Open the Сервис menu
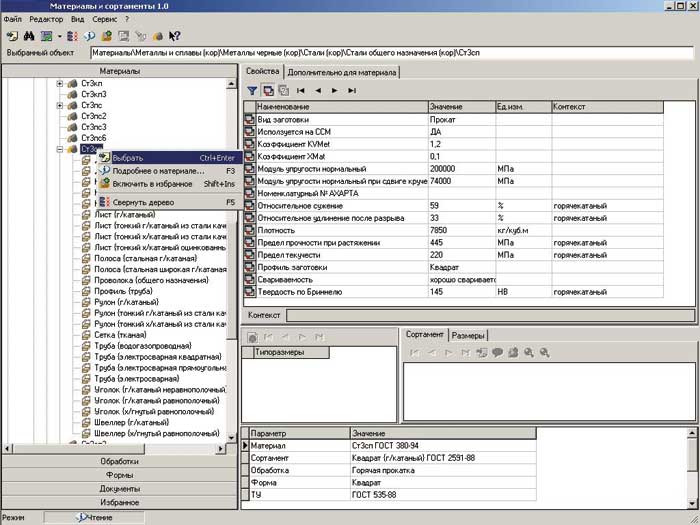 coord(105,20)
